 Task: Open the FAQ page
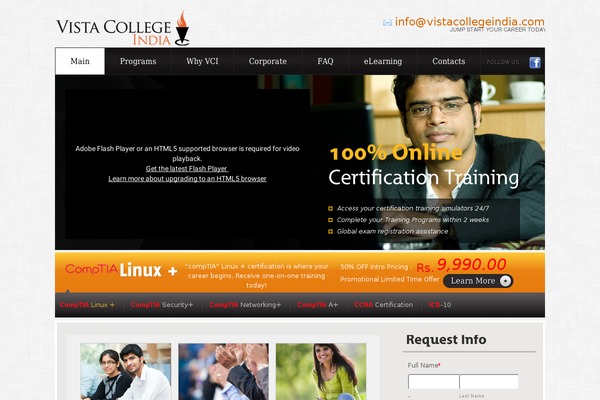[325, 61]
